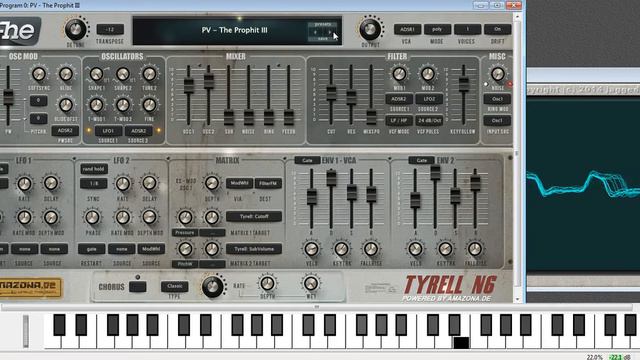640x360 pixels.
Task: Click the plugin scrollbar up arrow
Action: 518,17
